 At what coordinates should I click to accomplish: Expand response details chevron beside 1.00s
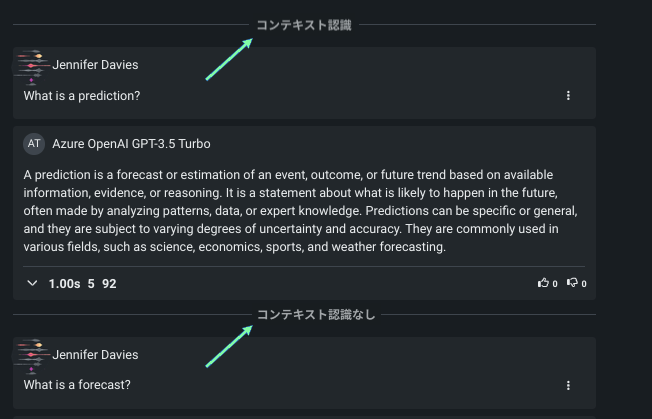(x=33, y=284)
